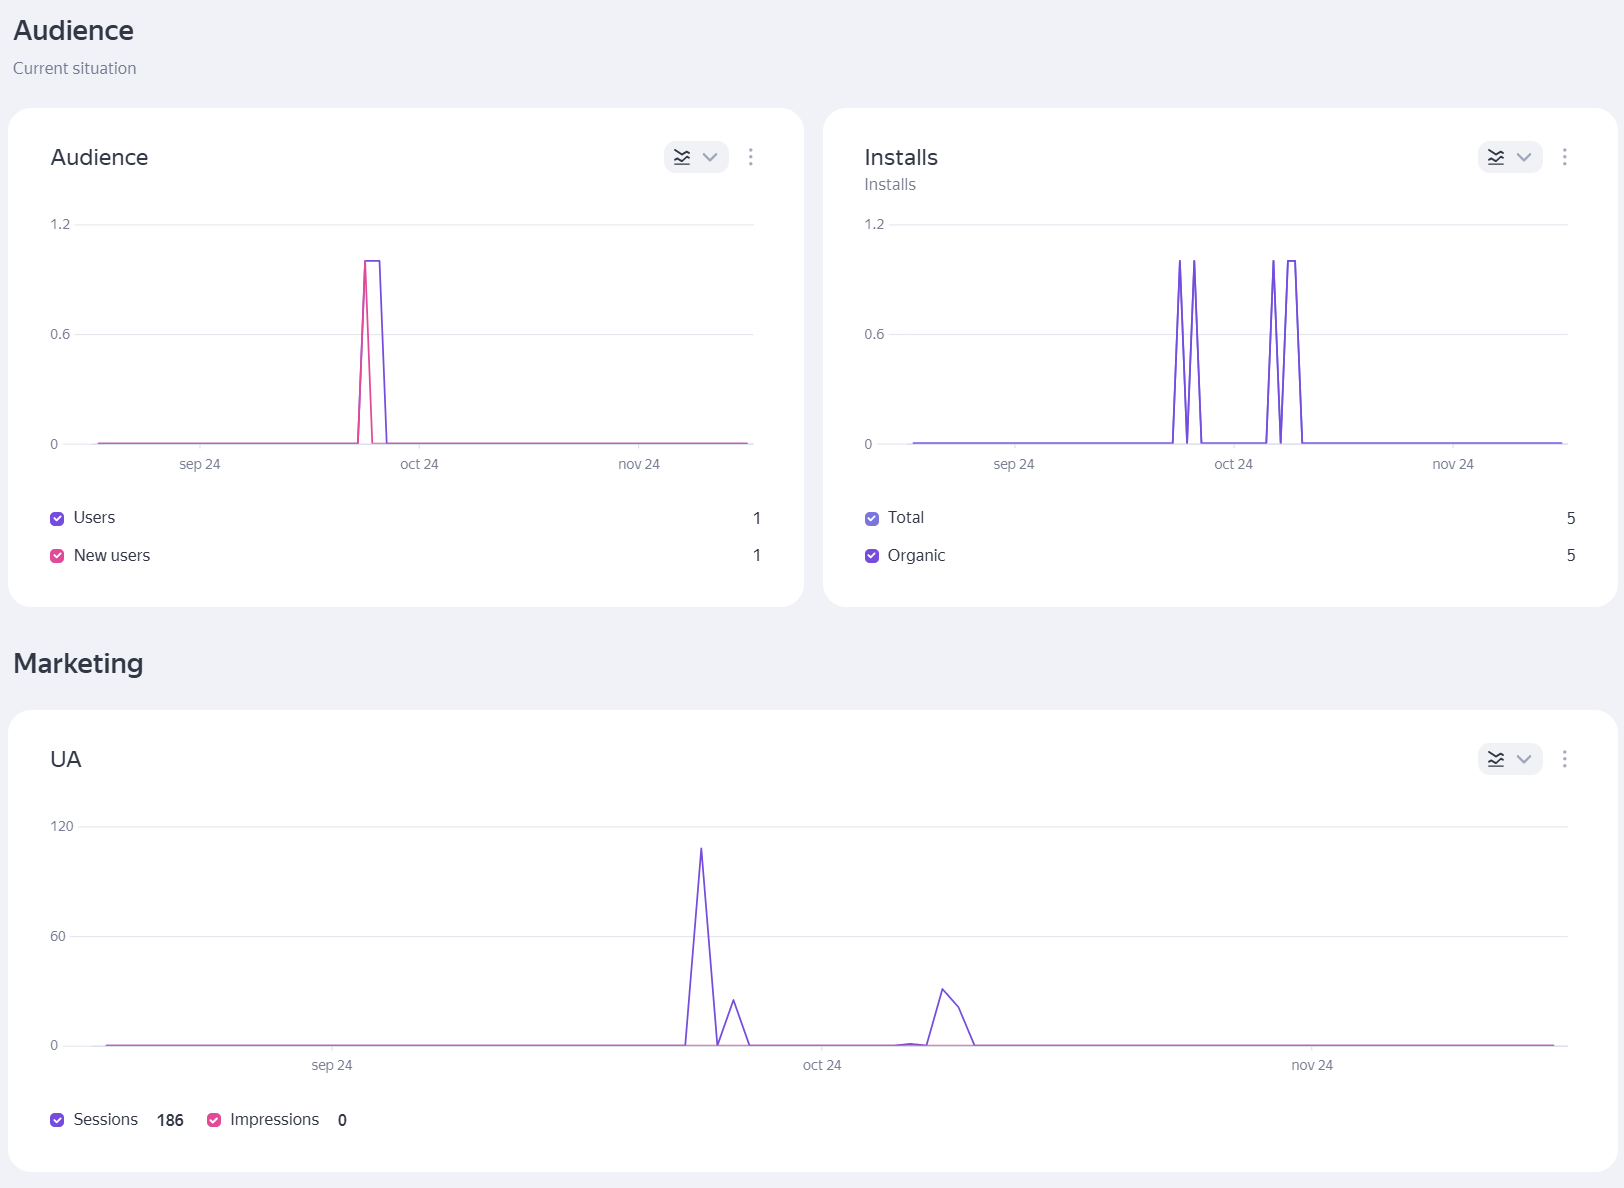Expand the chevron dropdown in Installs widget
The width and height of the screenshot is (1624, 1188).
(1524, 157)
